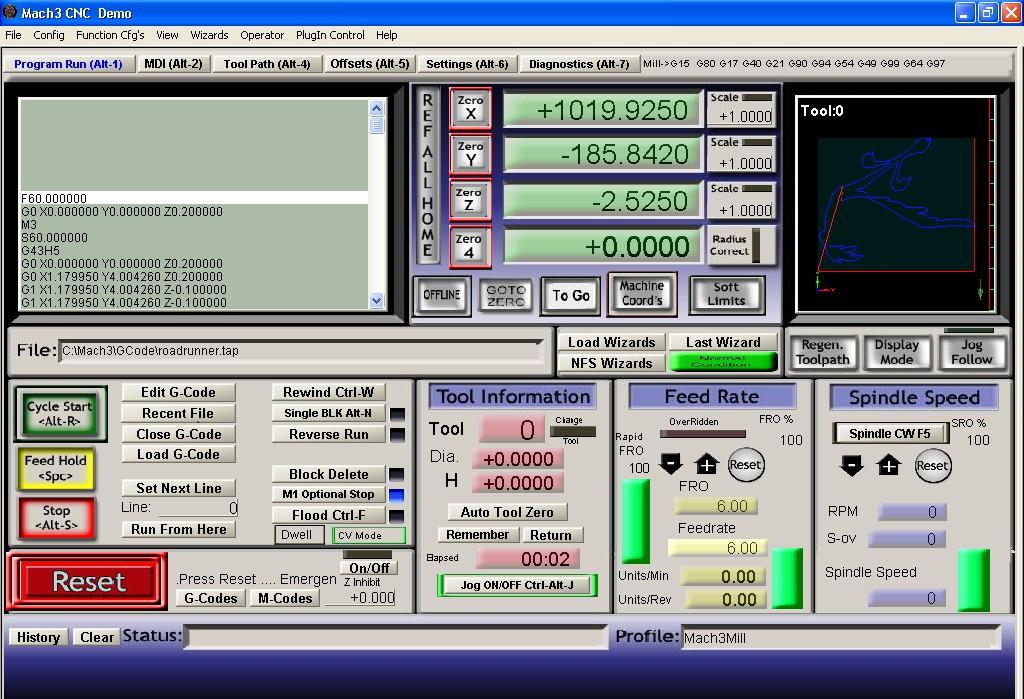Viewport: 1024px width, 699px height.
Task: Open the Wizards menu
Action: click(x=209, y=35)
